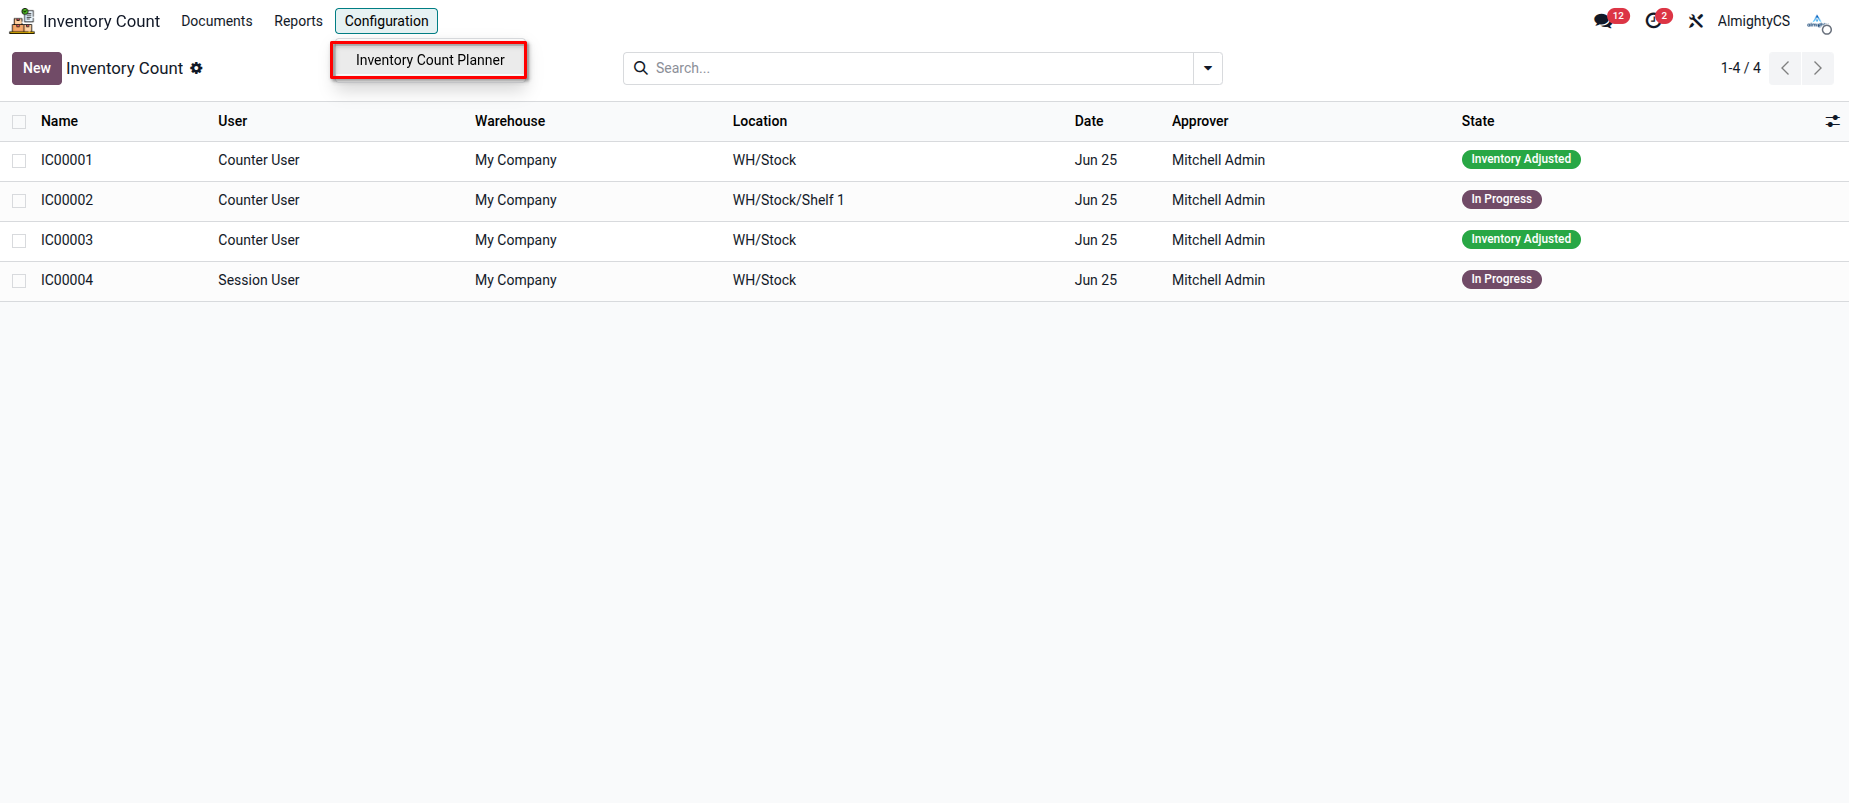The height and width of the screenshot is (803, 1849).
Task: Collapse the Configuration menu
Action: [x=386, y=21]
